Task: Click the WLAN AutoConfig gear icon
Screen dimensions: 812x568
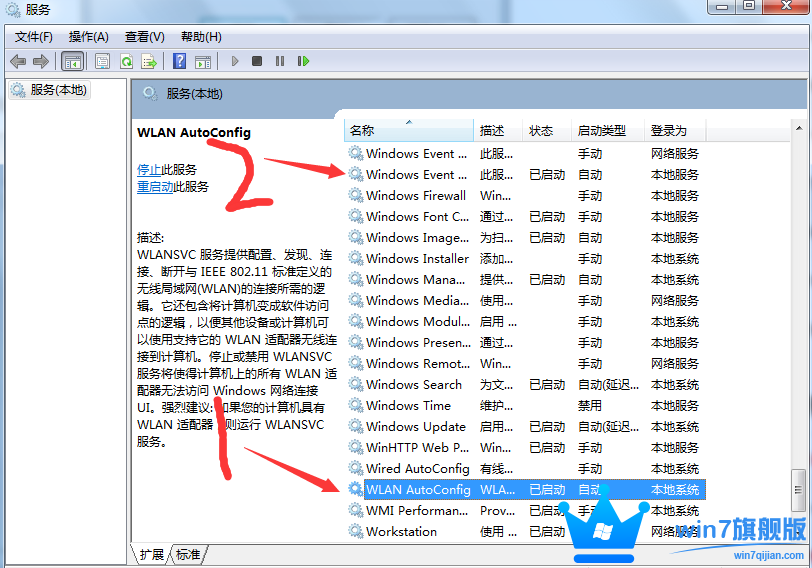Action: [356, 489]
